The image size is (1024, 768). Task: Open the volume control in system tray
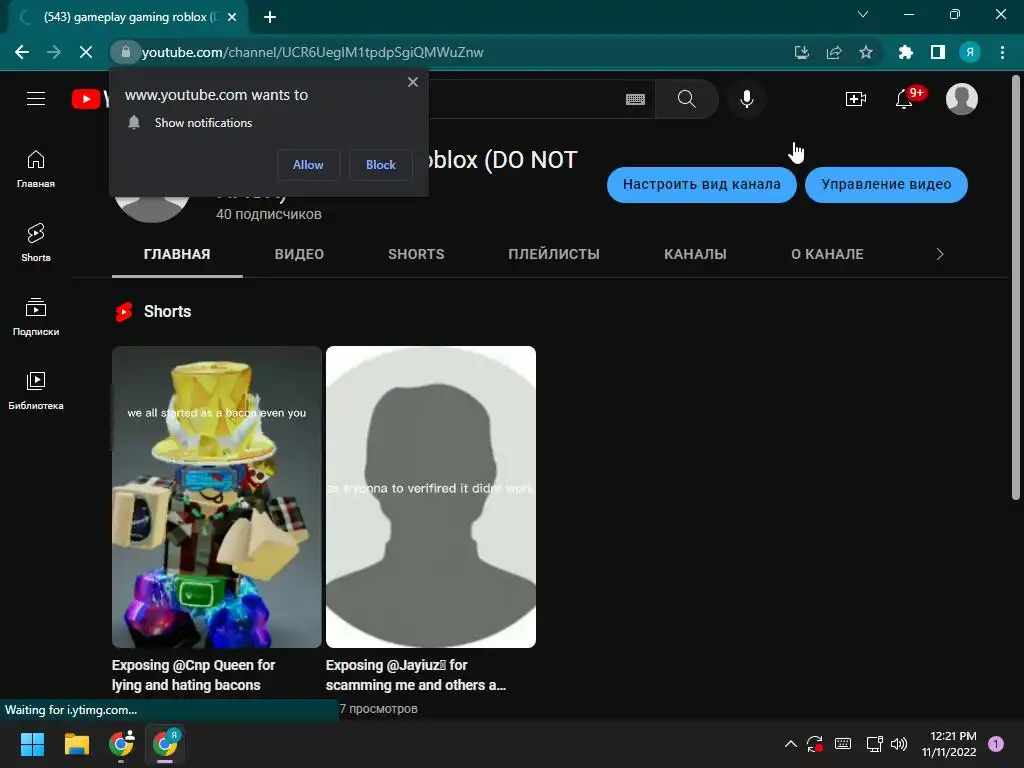(x=899, y=744)
